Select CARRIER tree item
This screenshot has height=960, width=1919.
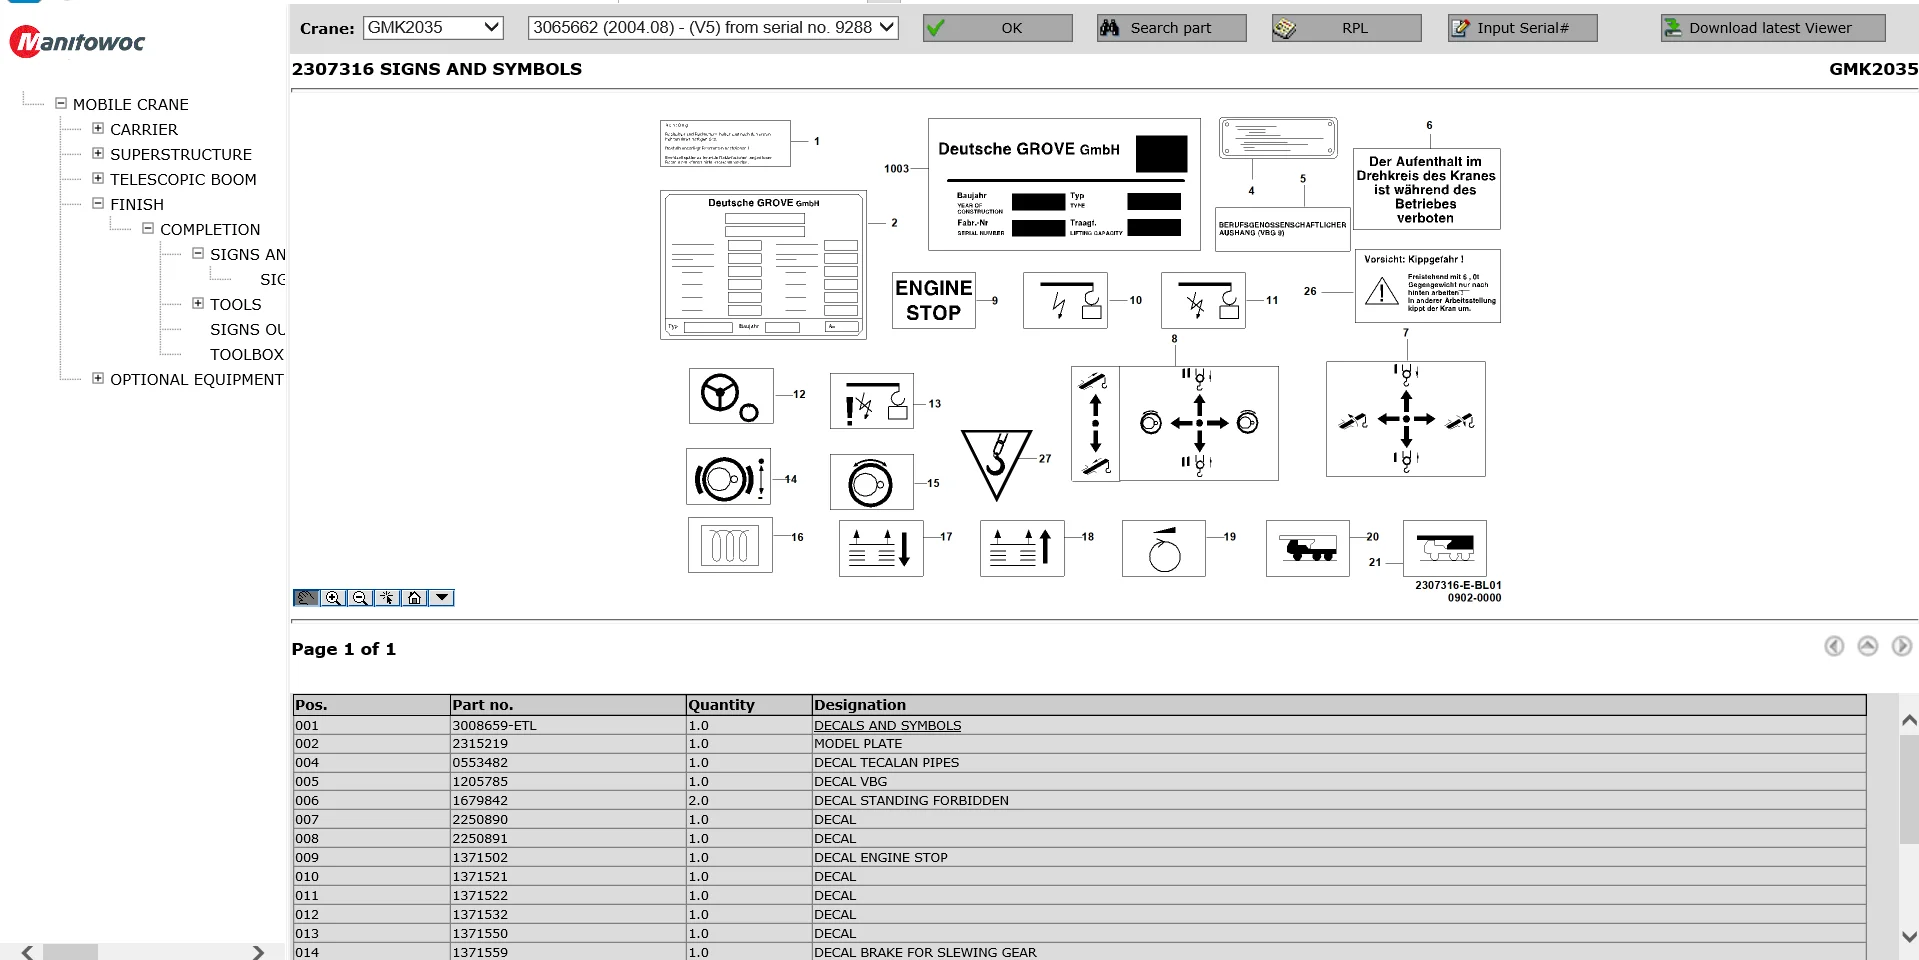click(144, 129)
